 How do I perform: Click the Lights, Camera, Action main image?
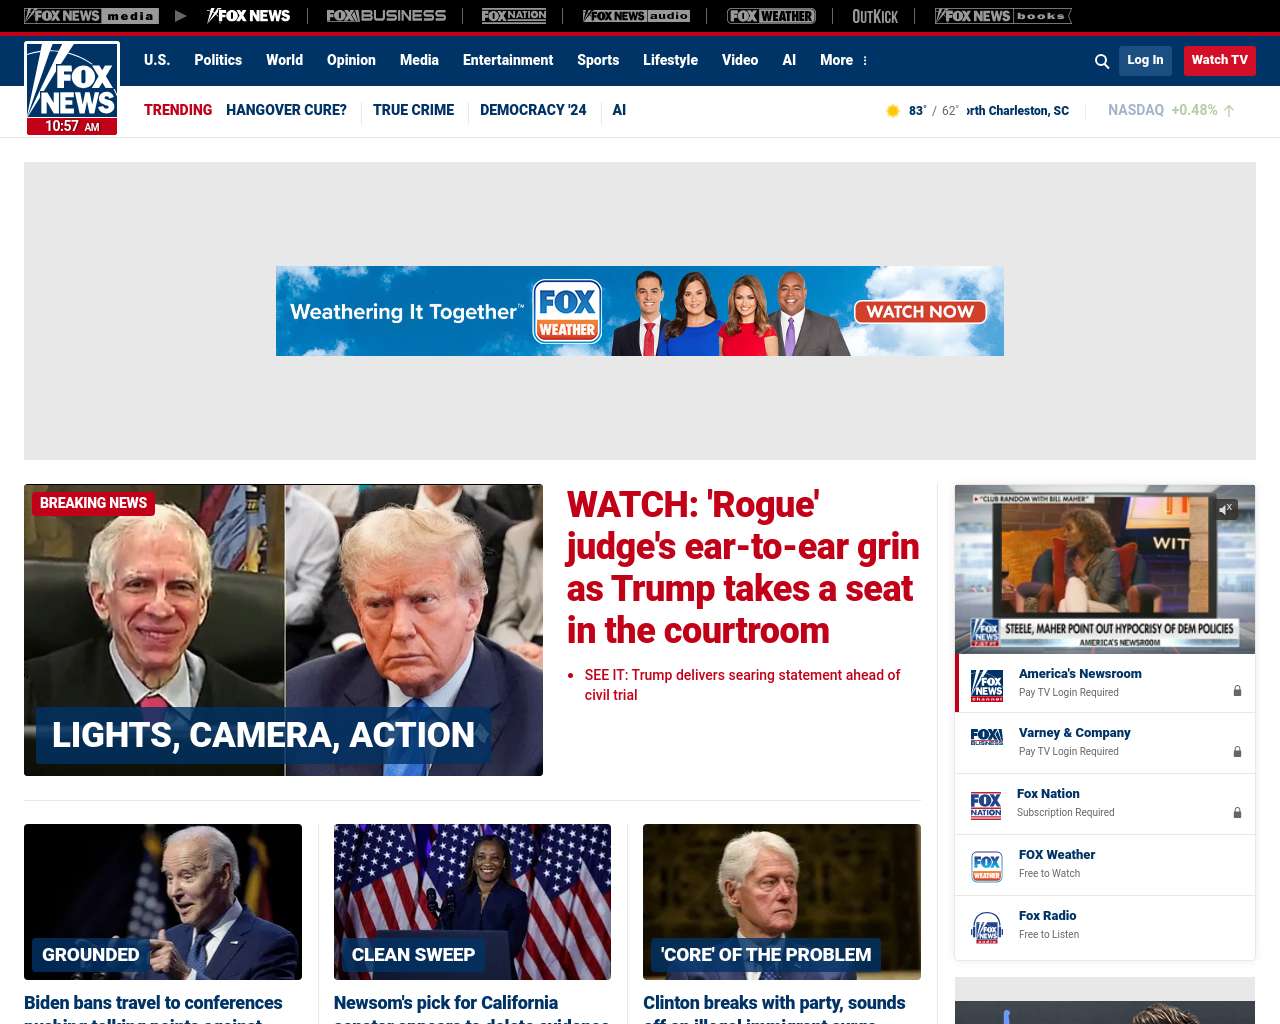click(283, 630)
